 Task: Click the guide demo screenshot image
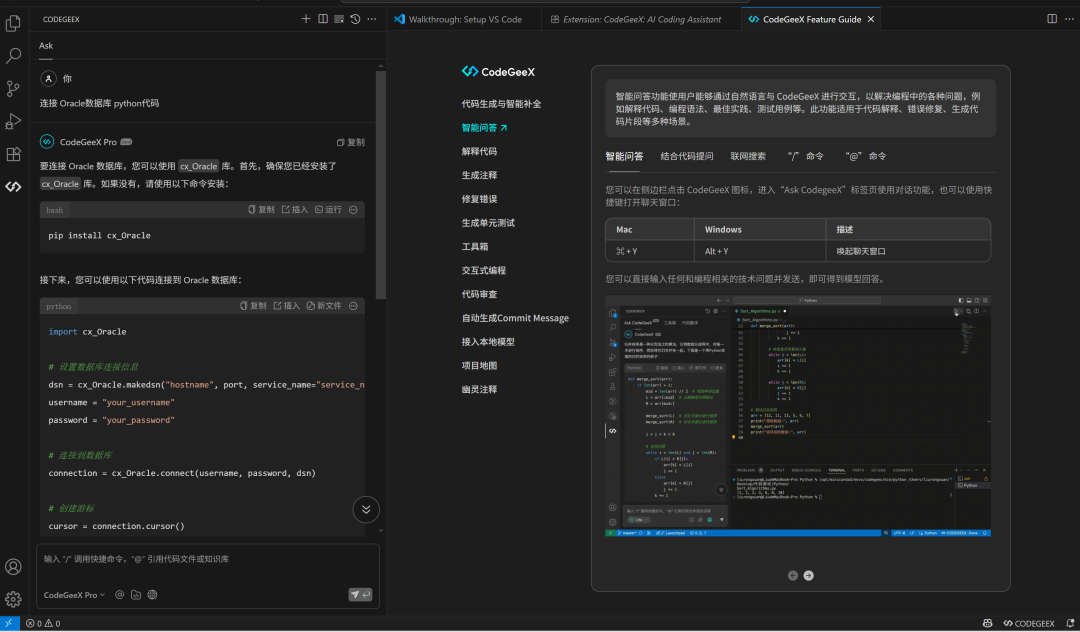coord(798,417)
